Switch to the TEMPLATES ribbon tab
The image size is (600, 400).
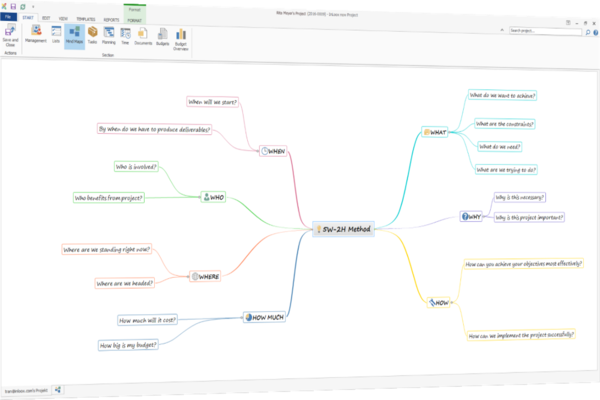[86, 19]
